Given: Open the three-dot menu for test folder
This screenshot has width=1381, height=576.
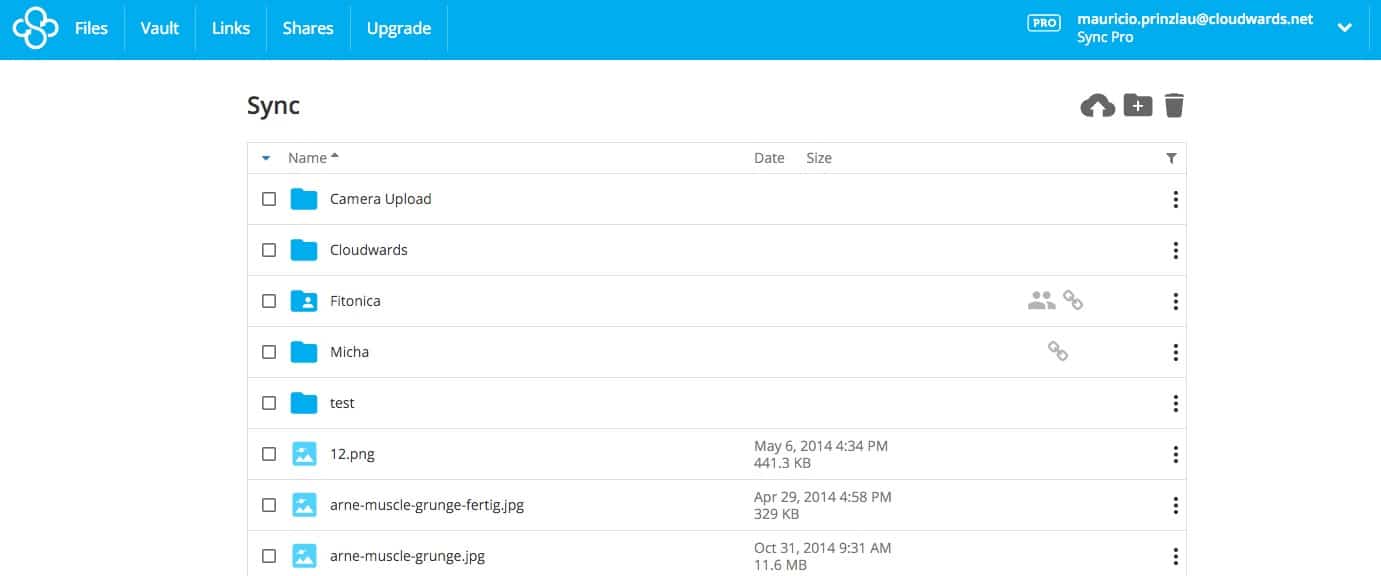Looking at the screenshot, I should point(1175,403).
